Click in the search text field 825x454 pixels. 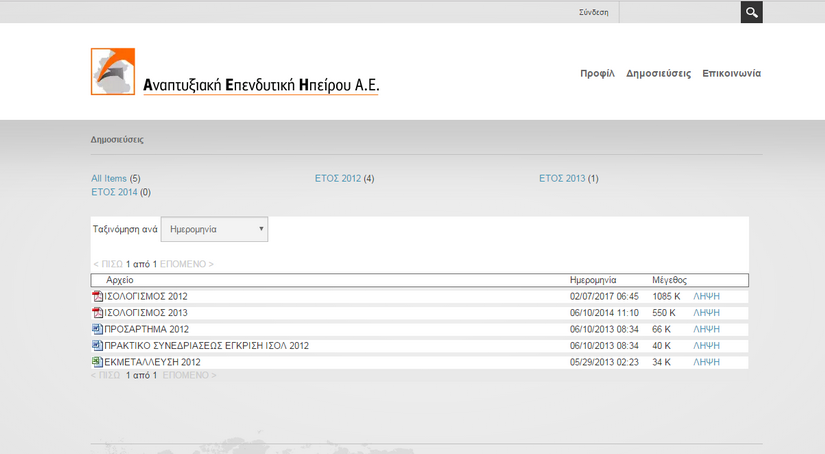pos(680,12)
